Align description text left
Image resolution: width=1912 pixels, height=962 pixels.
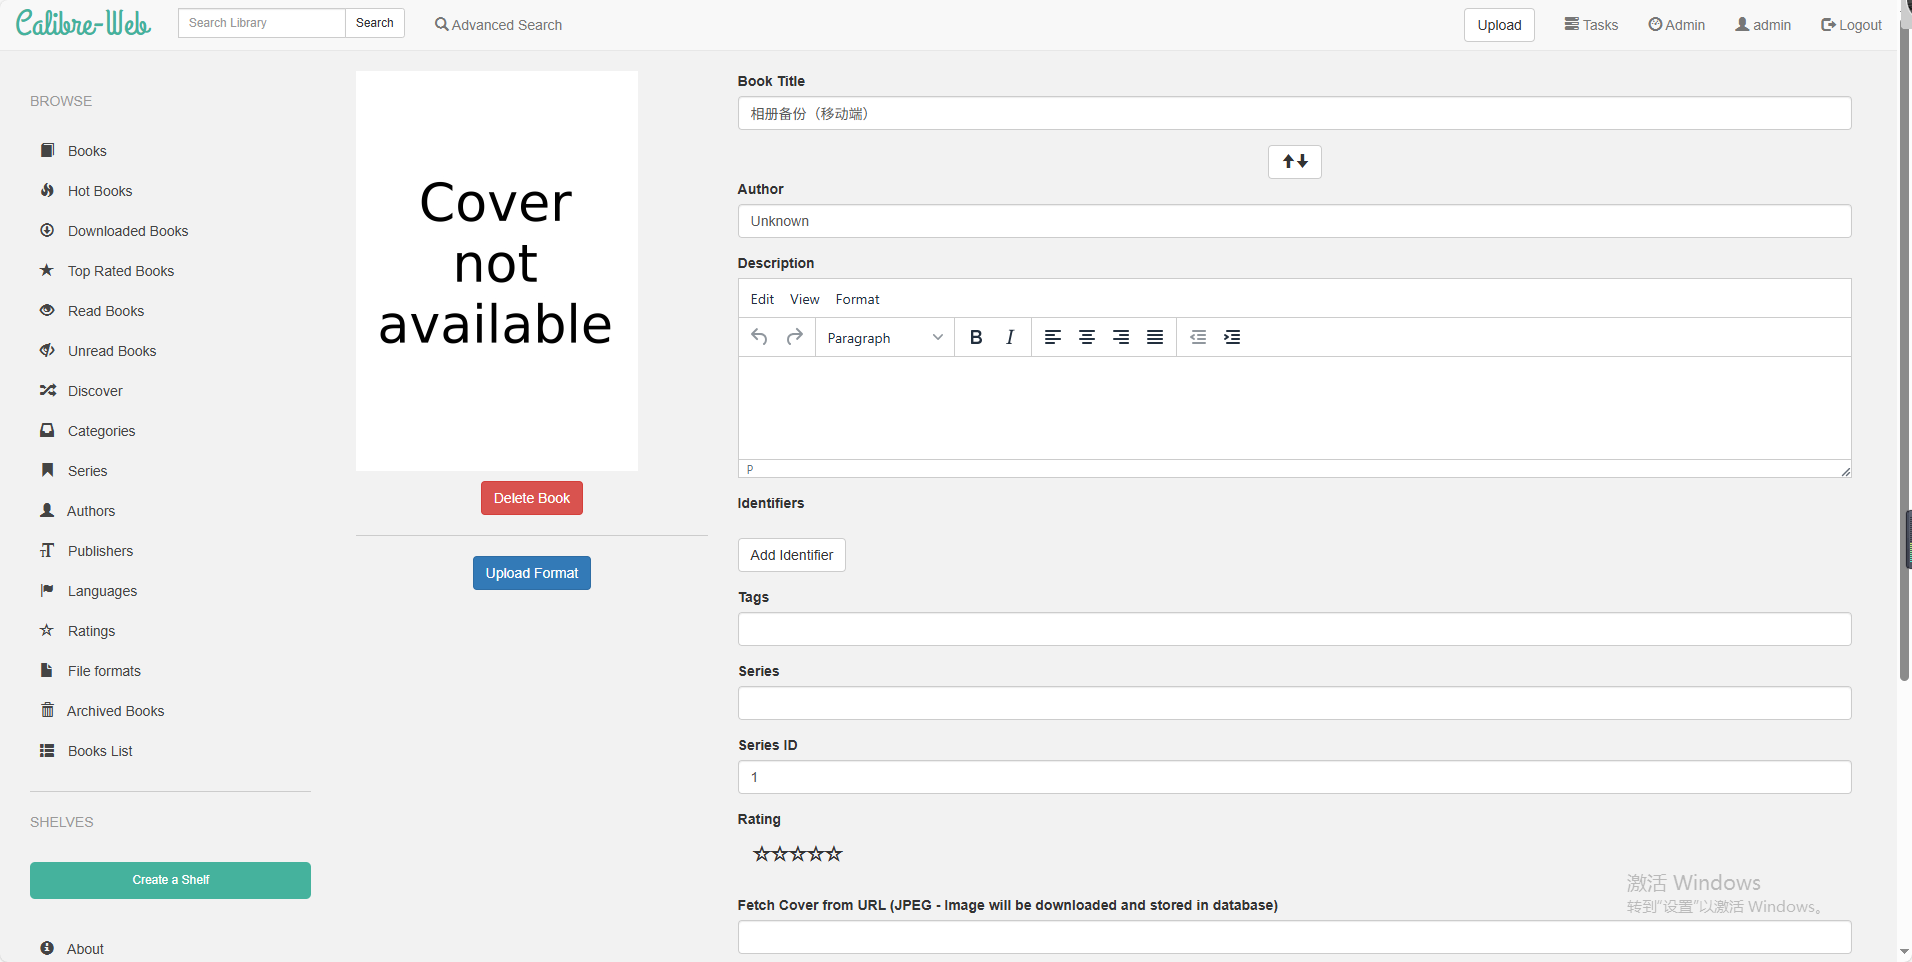pos(1053,337)
